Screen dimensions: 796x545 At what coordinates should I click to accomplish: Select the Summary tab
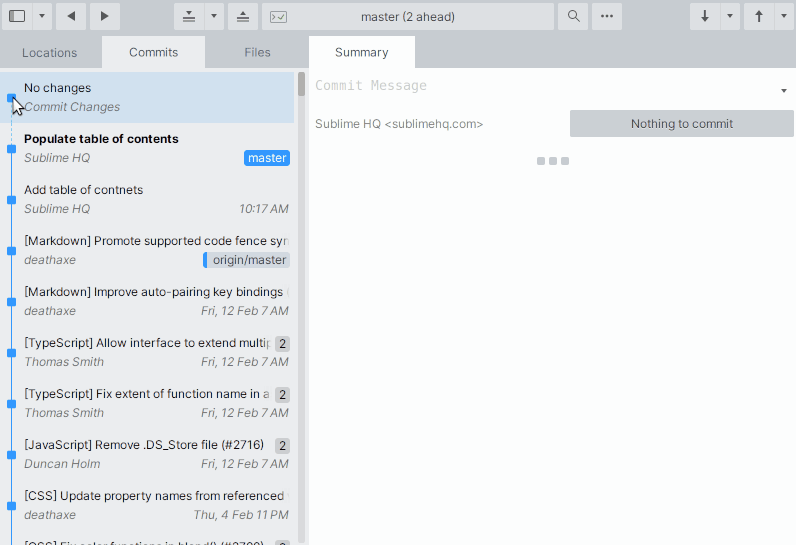[x=361, y=52]
